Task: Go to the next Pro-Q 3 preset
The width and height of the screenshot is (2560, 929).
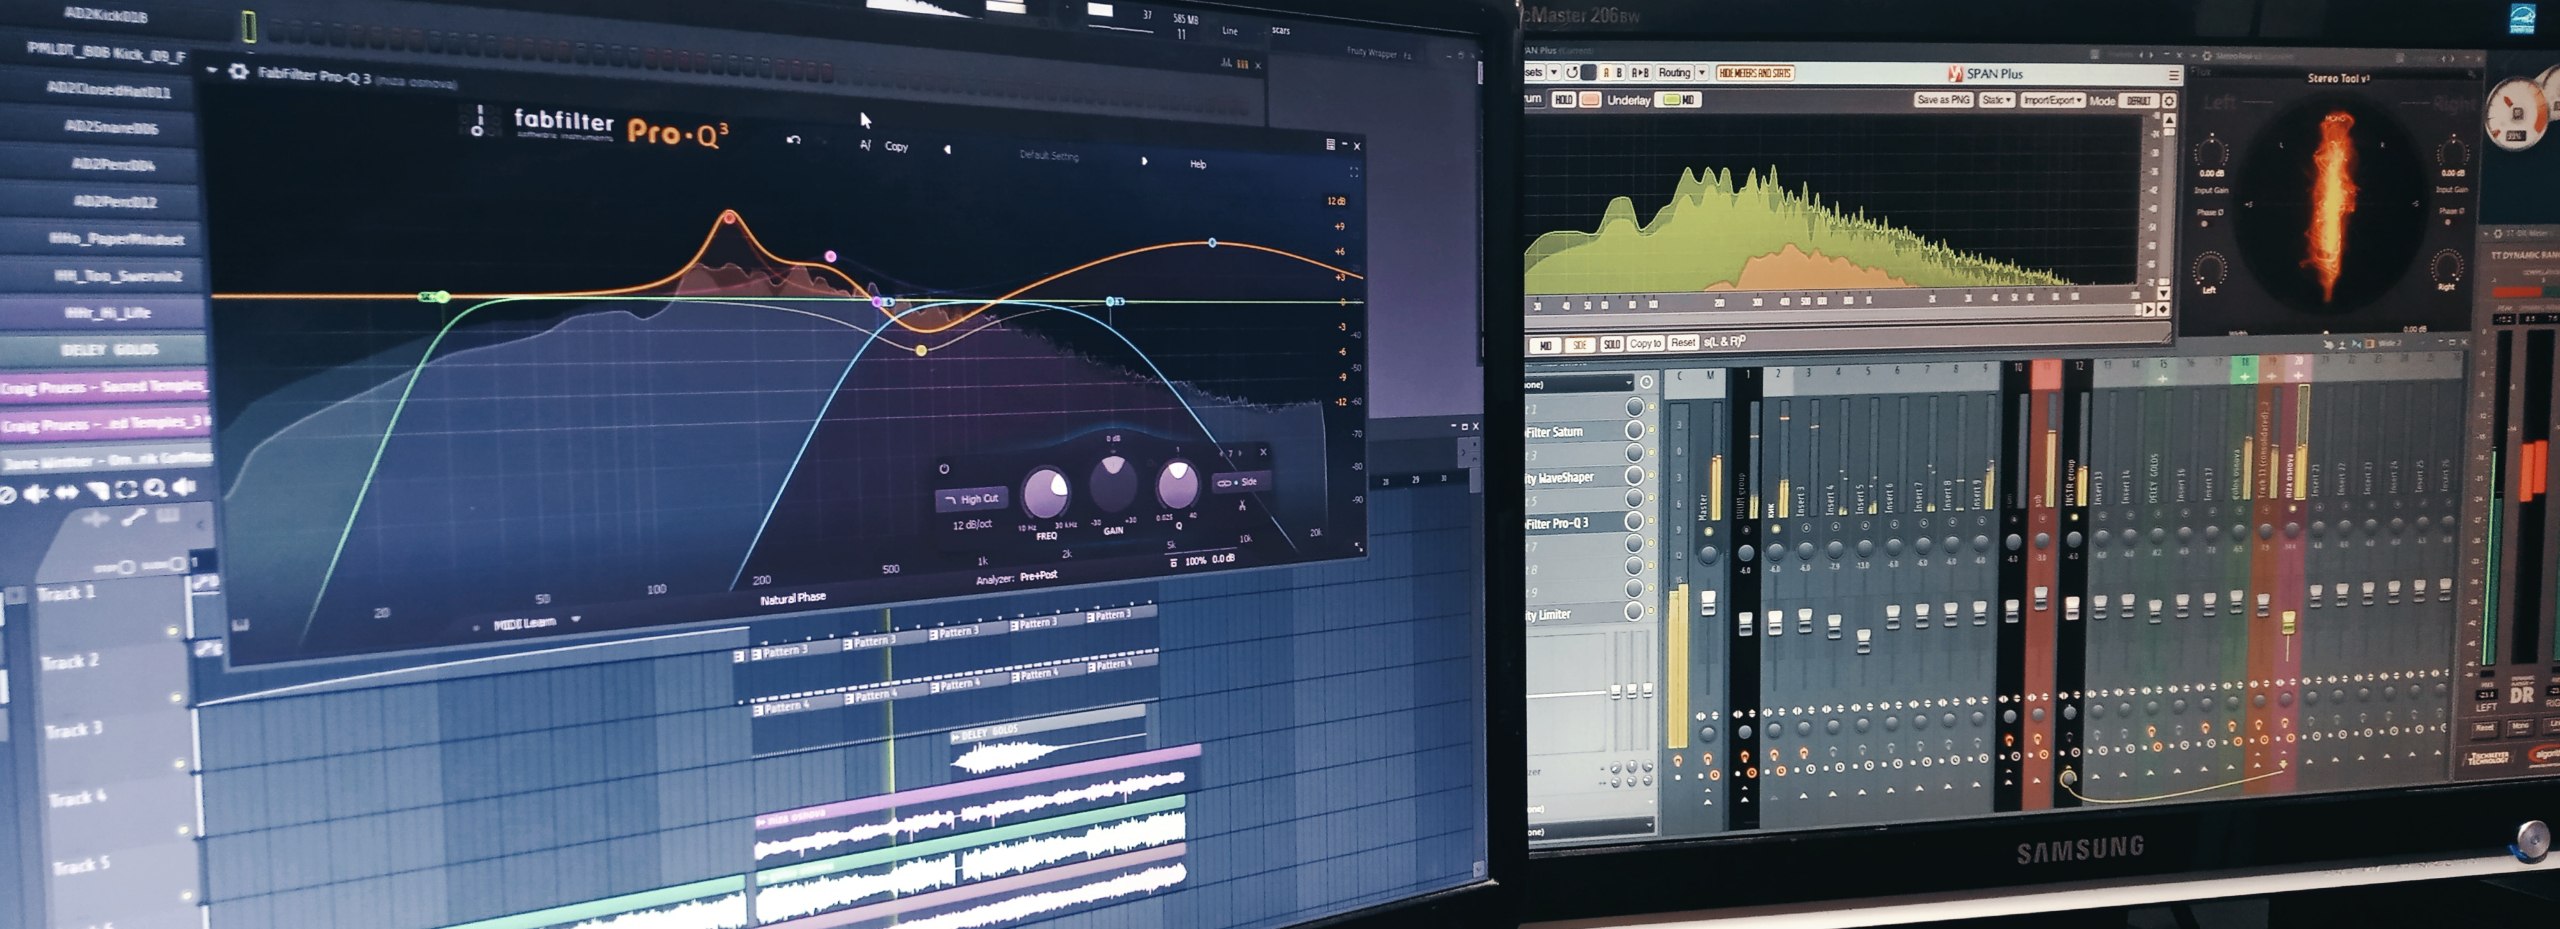Action: 1144,160
